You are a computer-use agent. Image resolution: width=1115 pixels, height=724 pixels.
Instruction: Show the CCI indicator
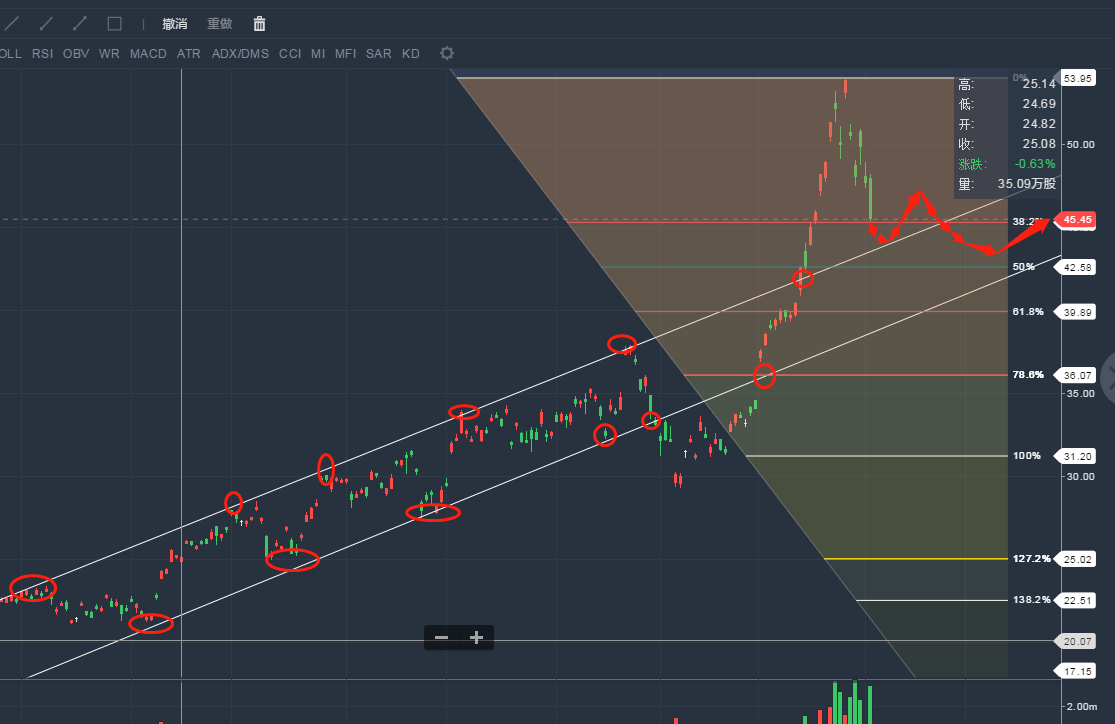(x=290, y=54)
